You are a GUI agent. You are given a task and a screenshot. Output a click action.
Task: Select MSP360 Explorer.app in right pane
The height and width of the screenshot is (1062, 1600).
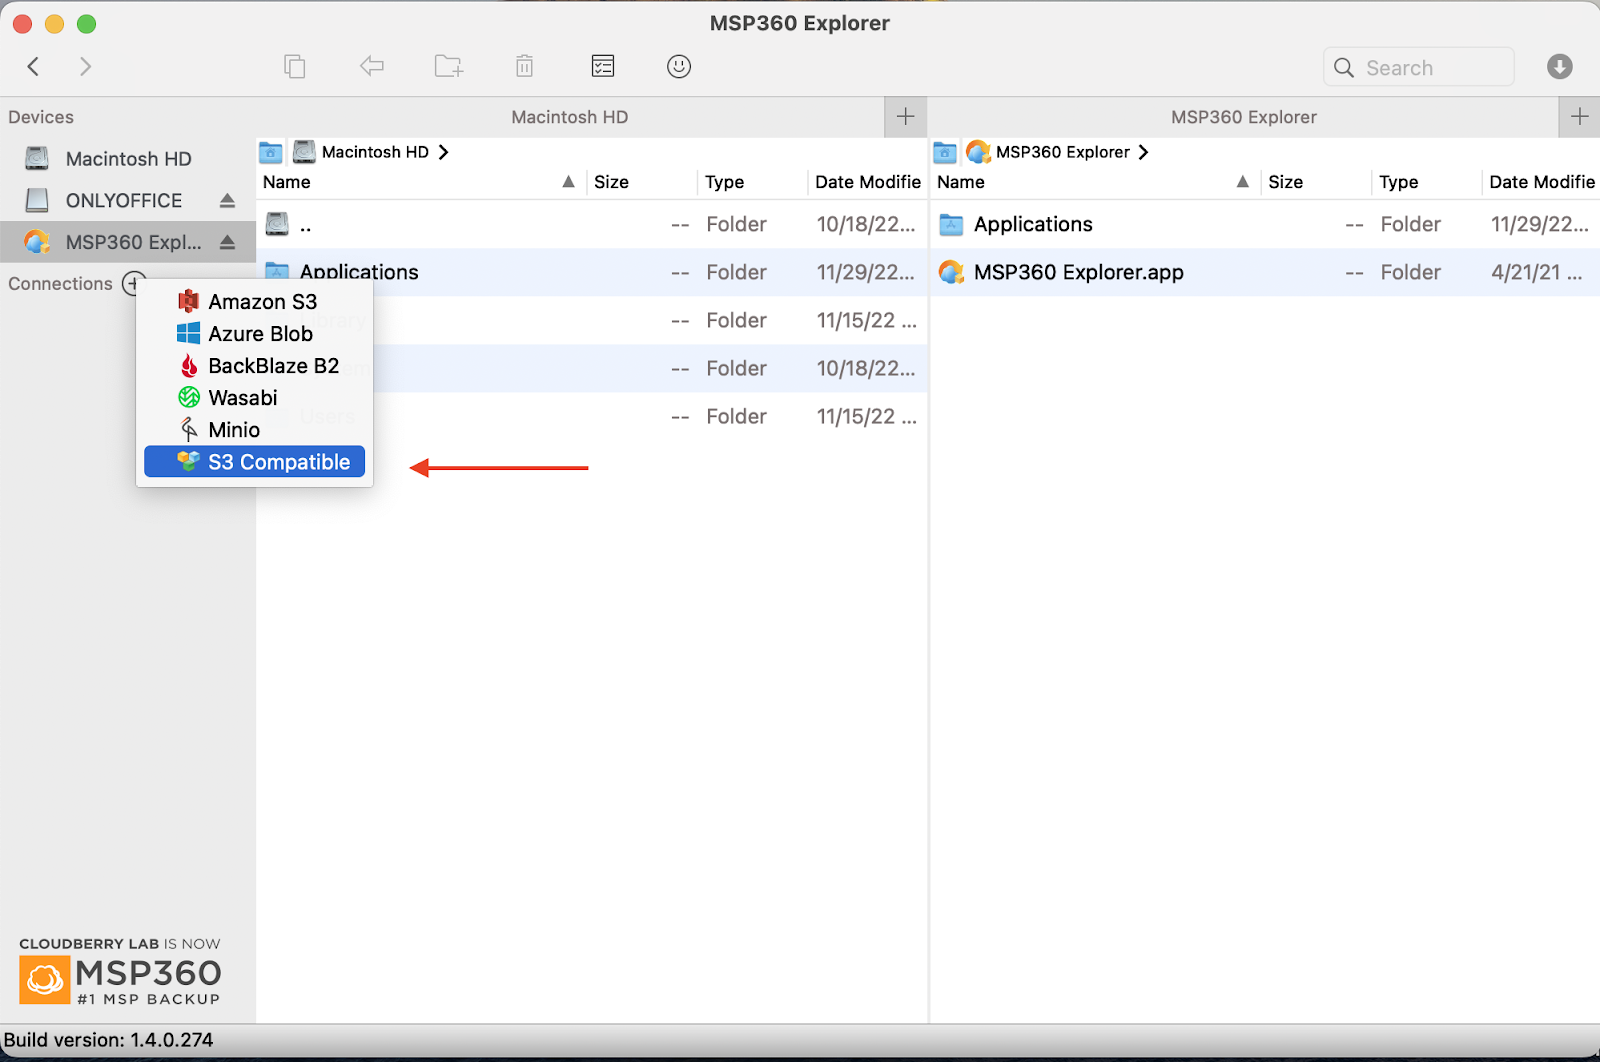click(x=1265, y=272)
